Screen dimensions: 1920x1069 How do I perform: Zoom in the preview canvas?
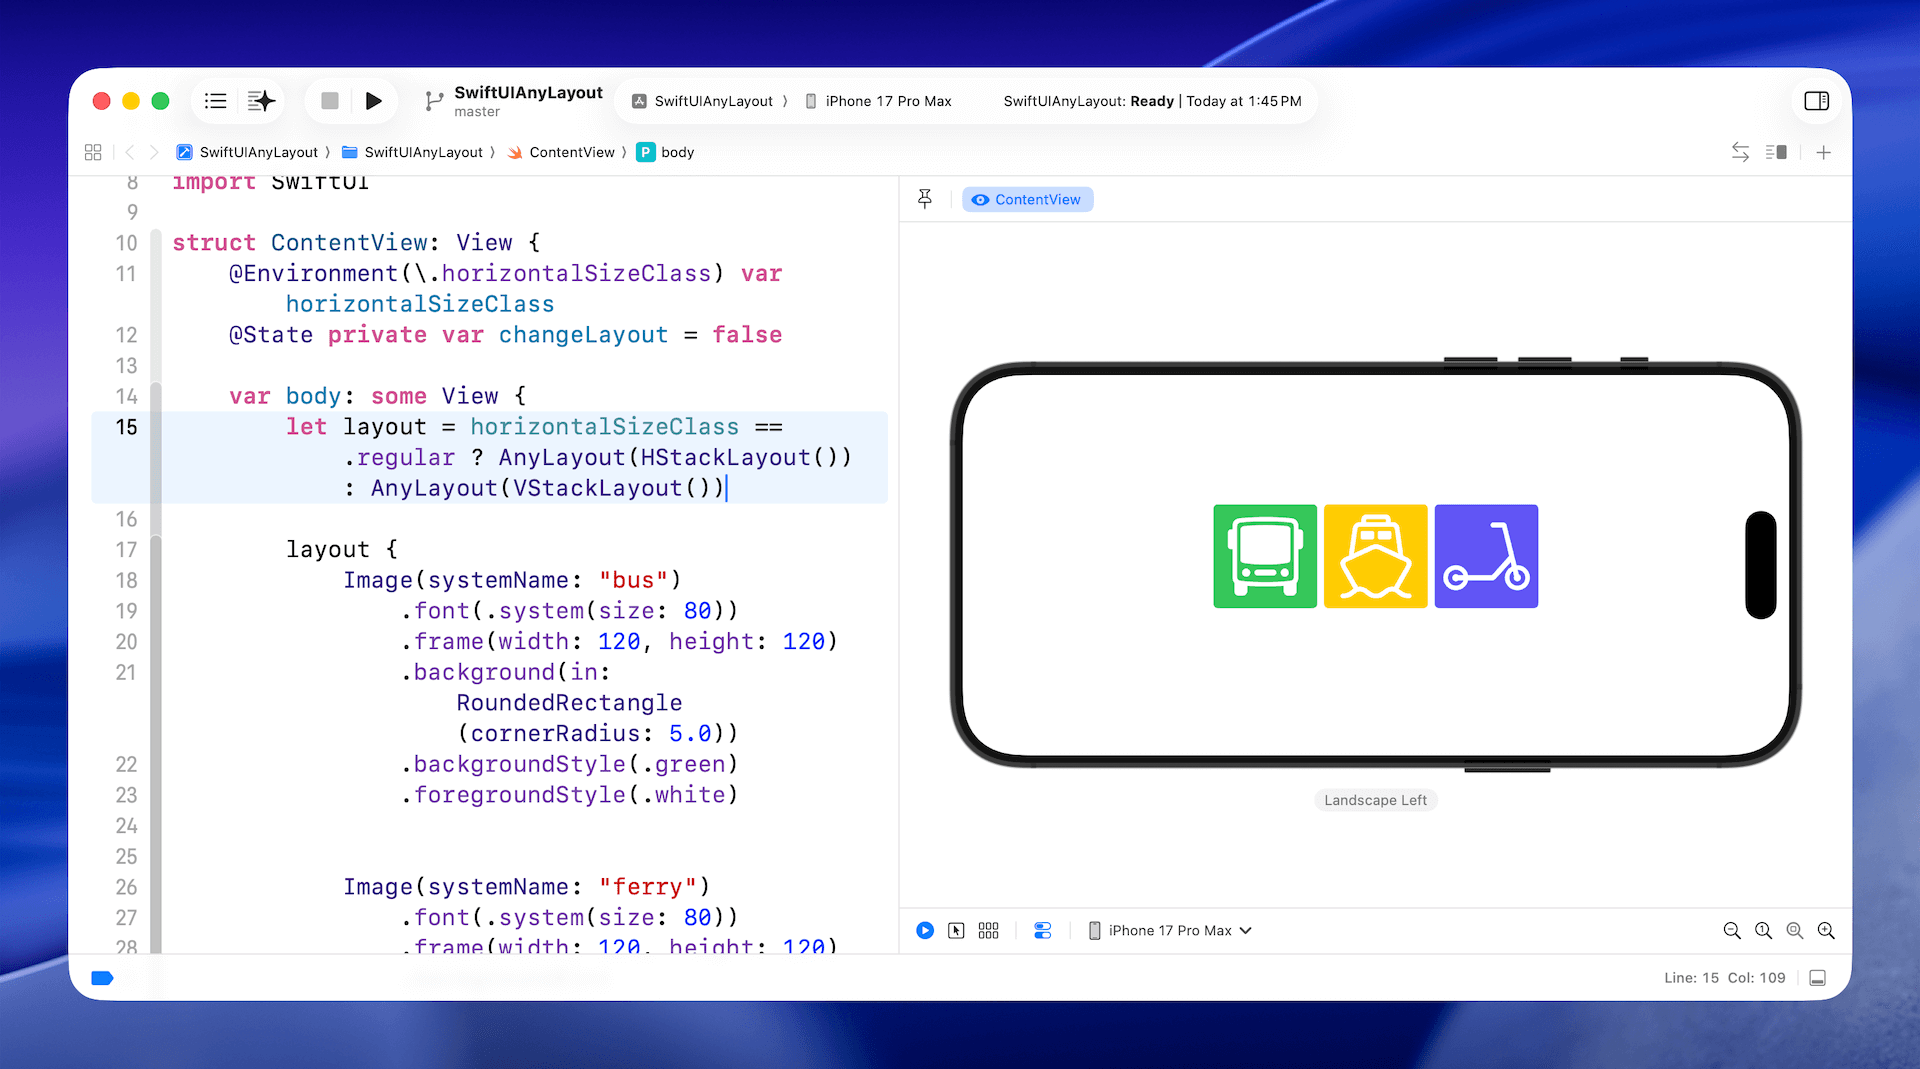point(1826,930)
